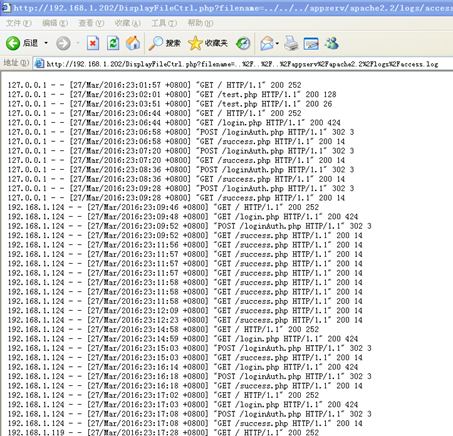Open the 文件(F) menu
The height and width of the screenshot is (436, 453).
pyautogui.click(x=19, y=23)
